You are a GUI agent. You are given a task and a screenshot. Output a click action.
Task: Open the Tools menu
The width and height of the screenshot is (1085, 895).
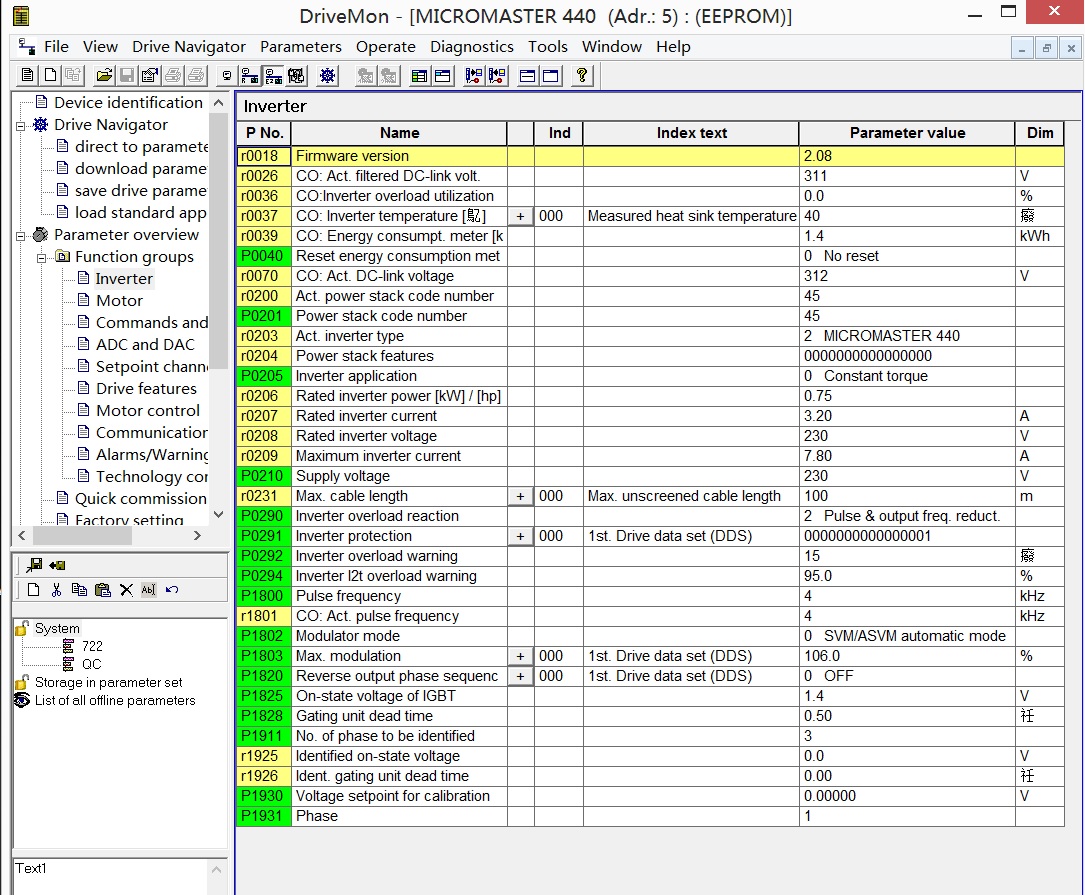[x=548, y=46]
